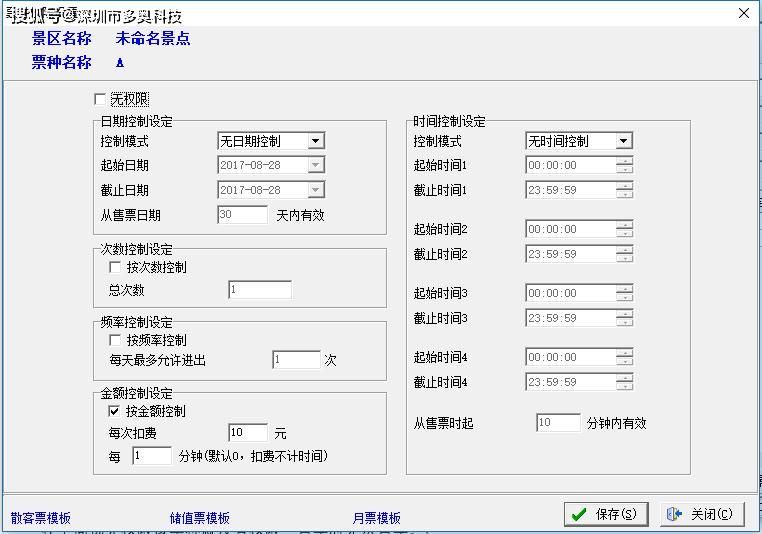Click the 截止时间3 time field
The width and height of the screenshot is (762, 534).
point(571,318)
